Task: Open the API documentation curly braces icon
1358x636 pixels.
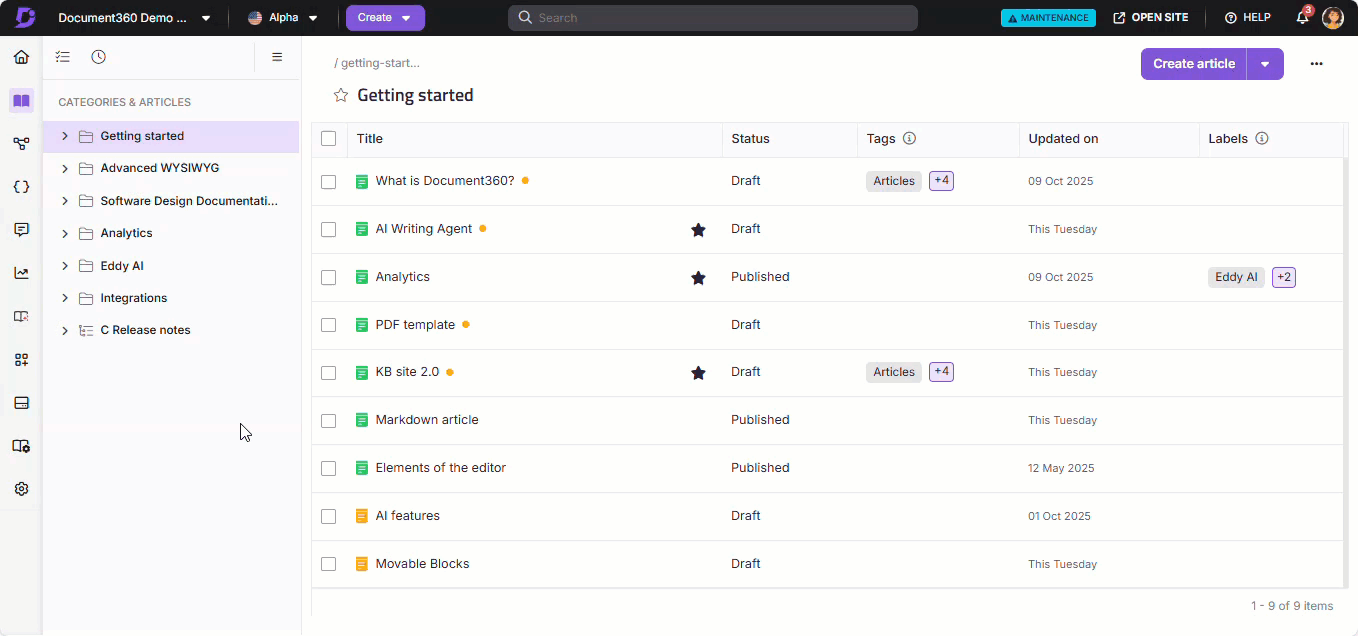Action: click(x=21, y=187)
